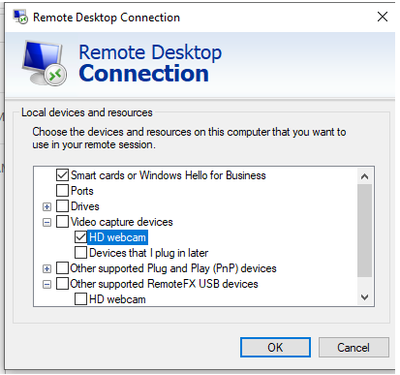Screen dimensions: 400x375
Task: Select Devices that I plug in later label
Action: (149, 253)
